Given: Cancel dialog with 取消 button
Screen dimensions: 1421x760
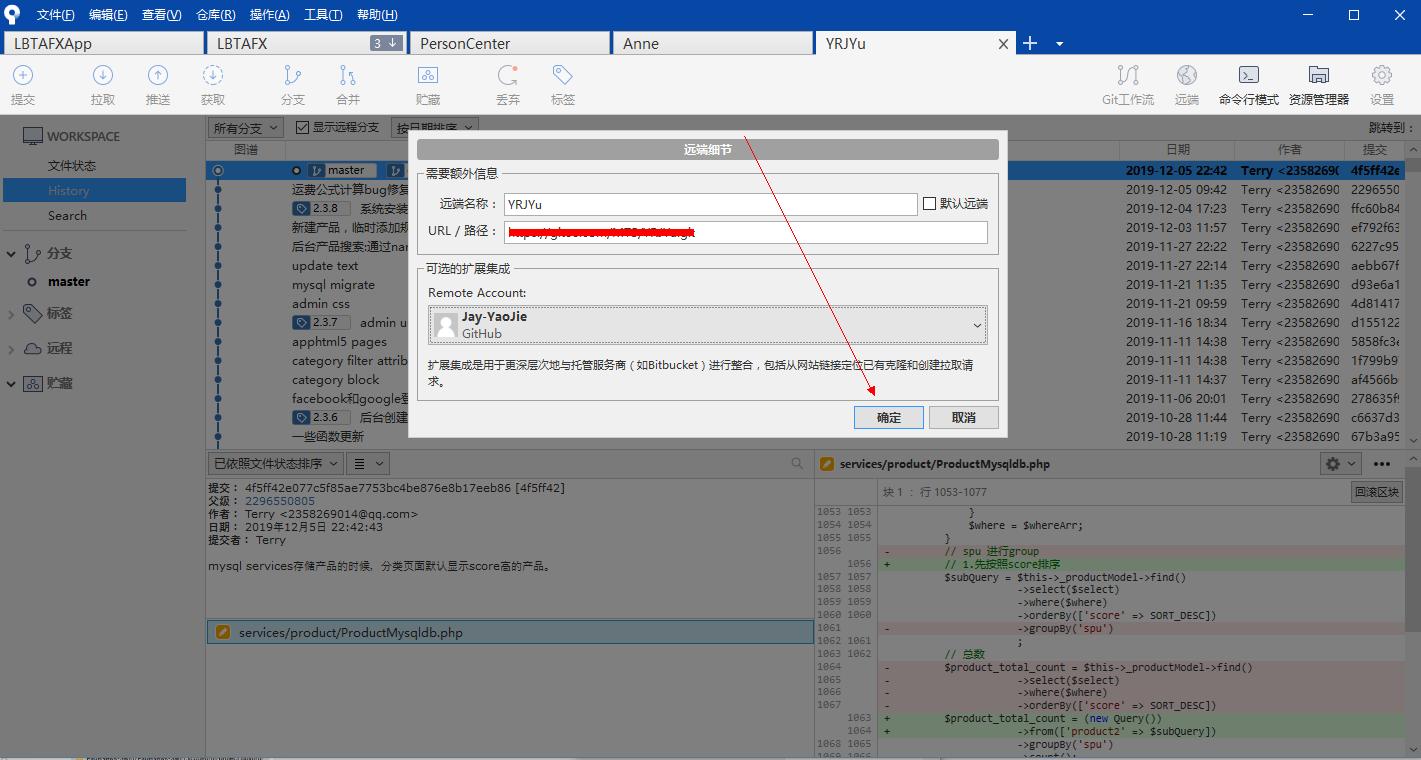Looking at the screenshot, I should [x=964, y=417].
